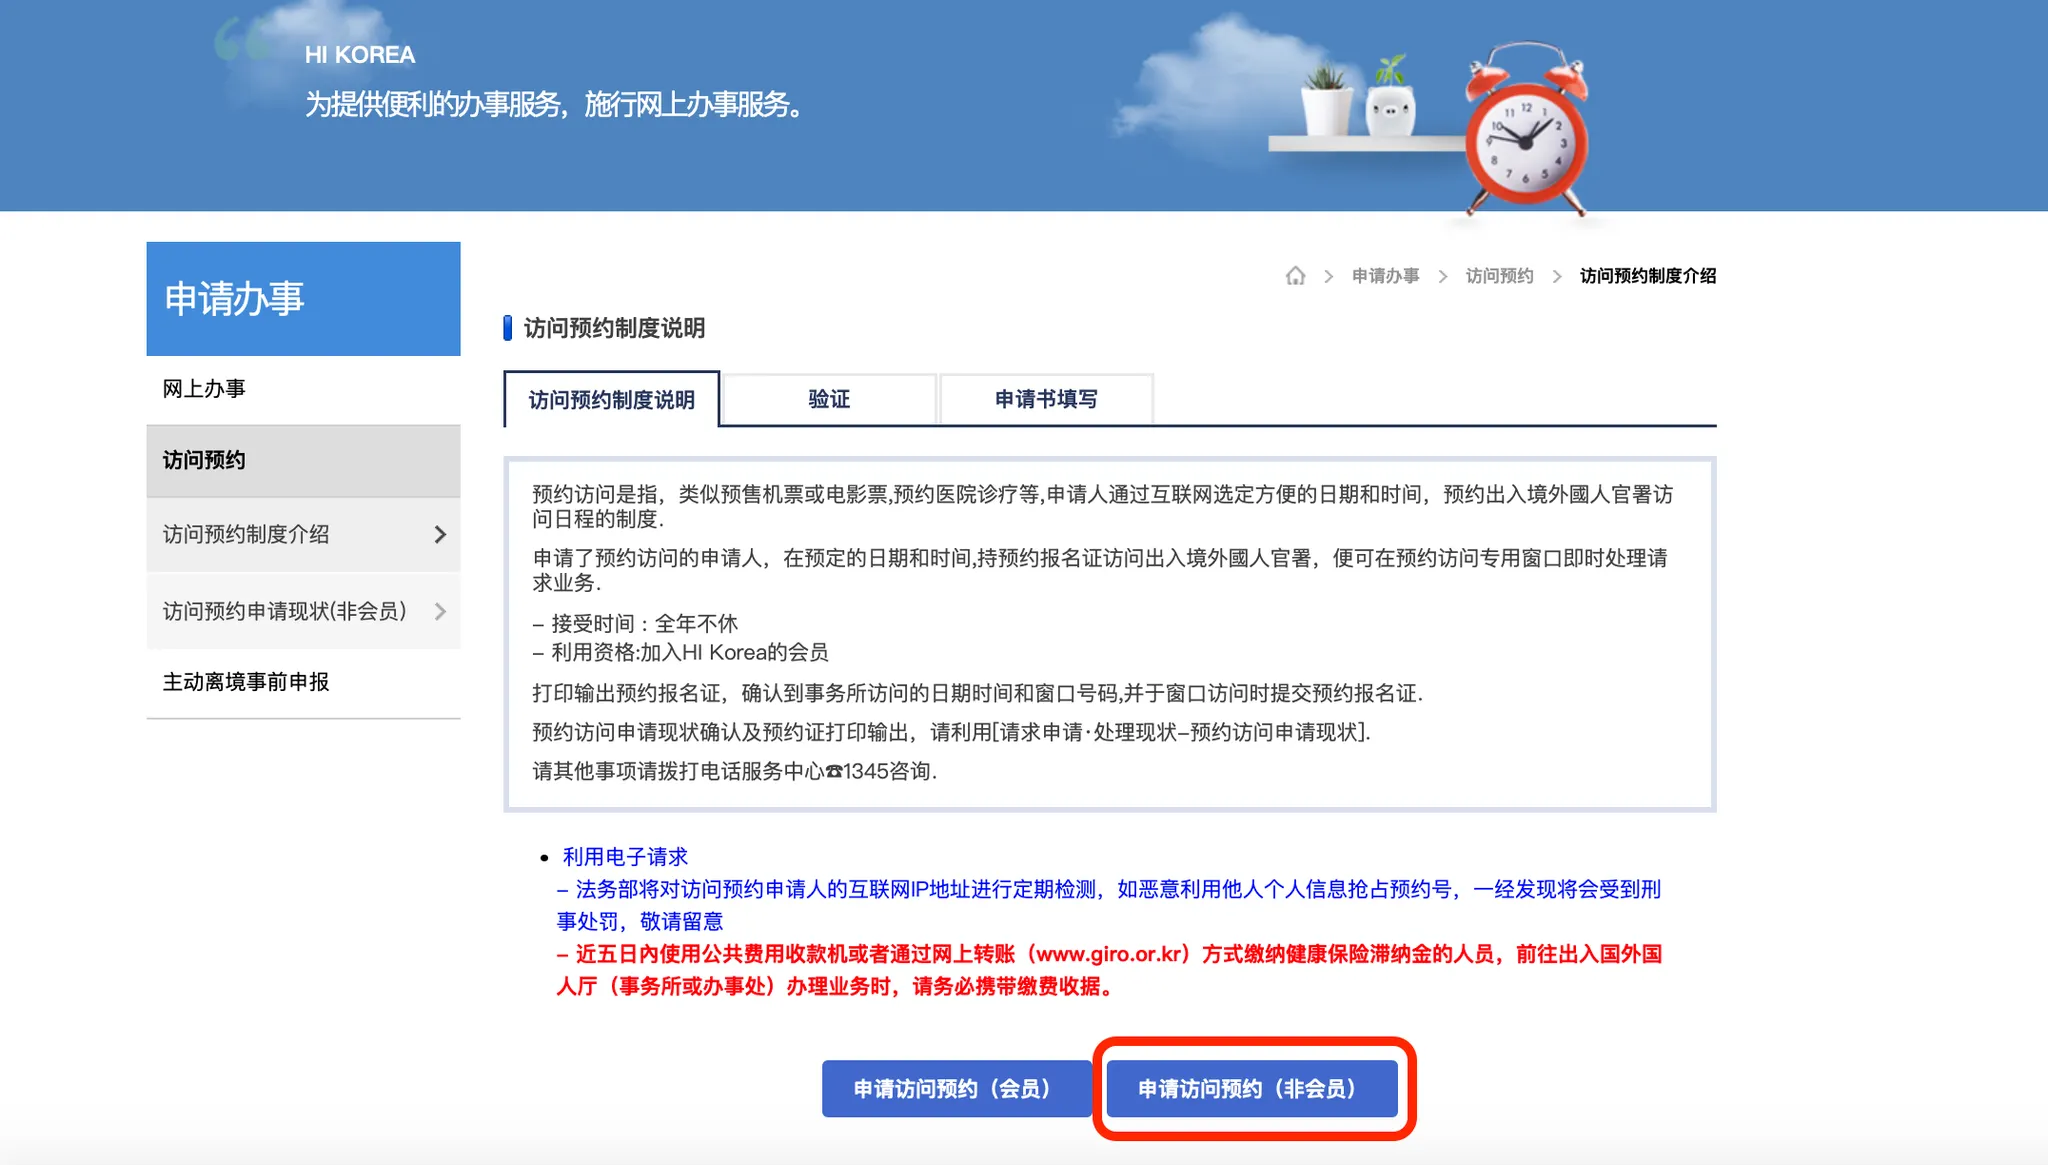Click 利用电子请求 blue link text

[625, 857]
